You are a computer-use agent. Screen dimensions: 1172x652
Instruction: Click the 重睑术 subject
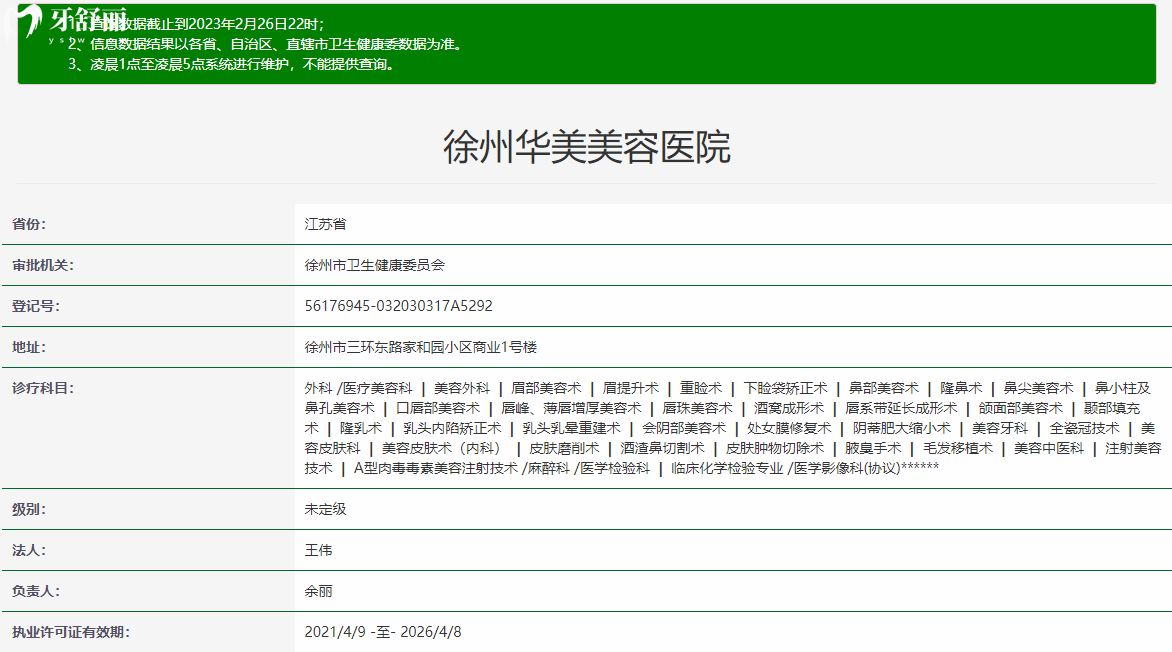[701, 388]
